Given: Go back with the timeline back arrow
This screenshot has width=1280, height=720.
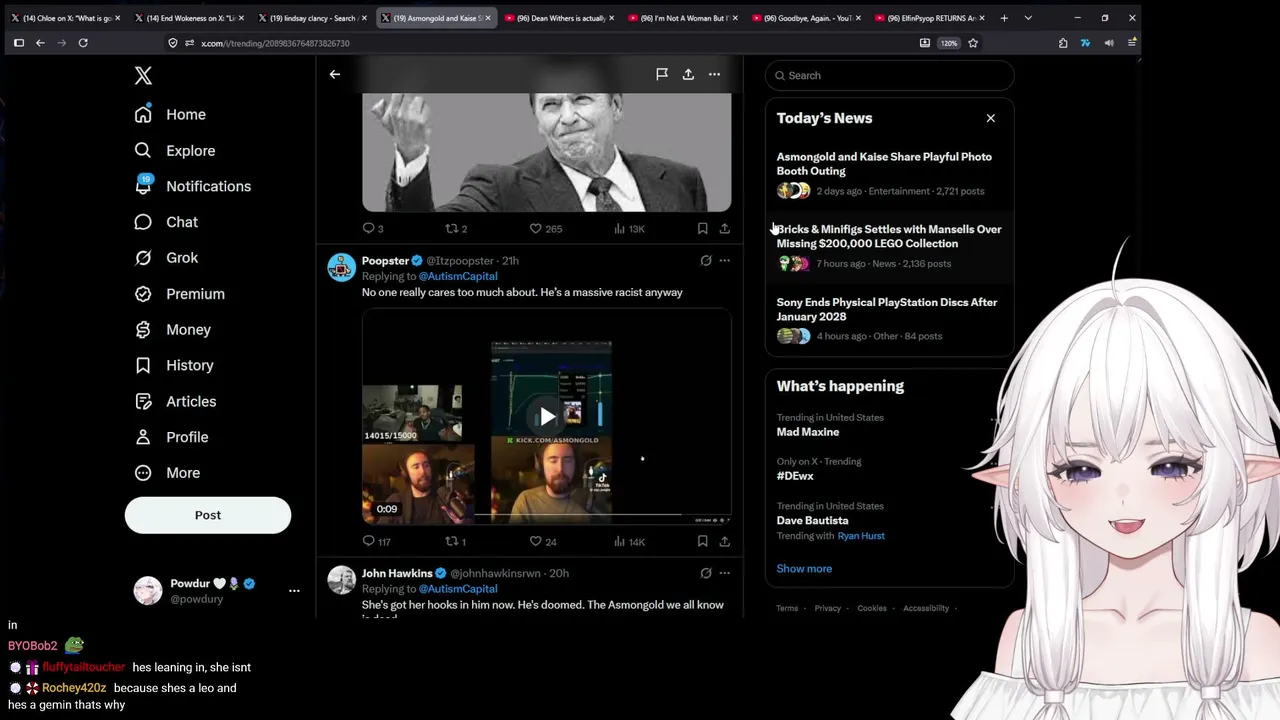Looking at the screenshot, I should click(335, 74).
